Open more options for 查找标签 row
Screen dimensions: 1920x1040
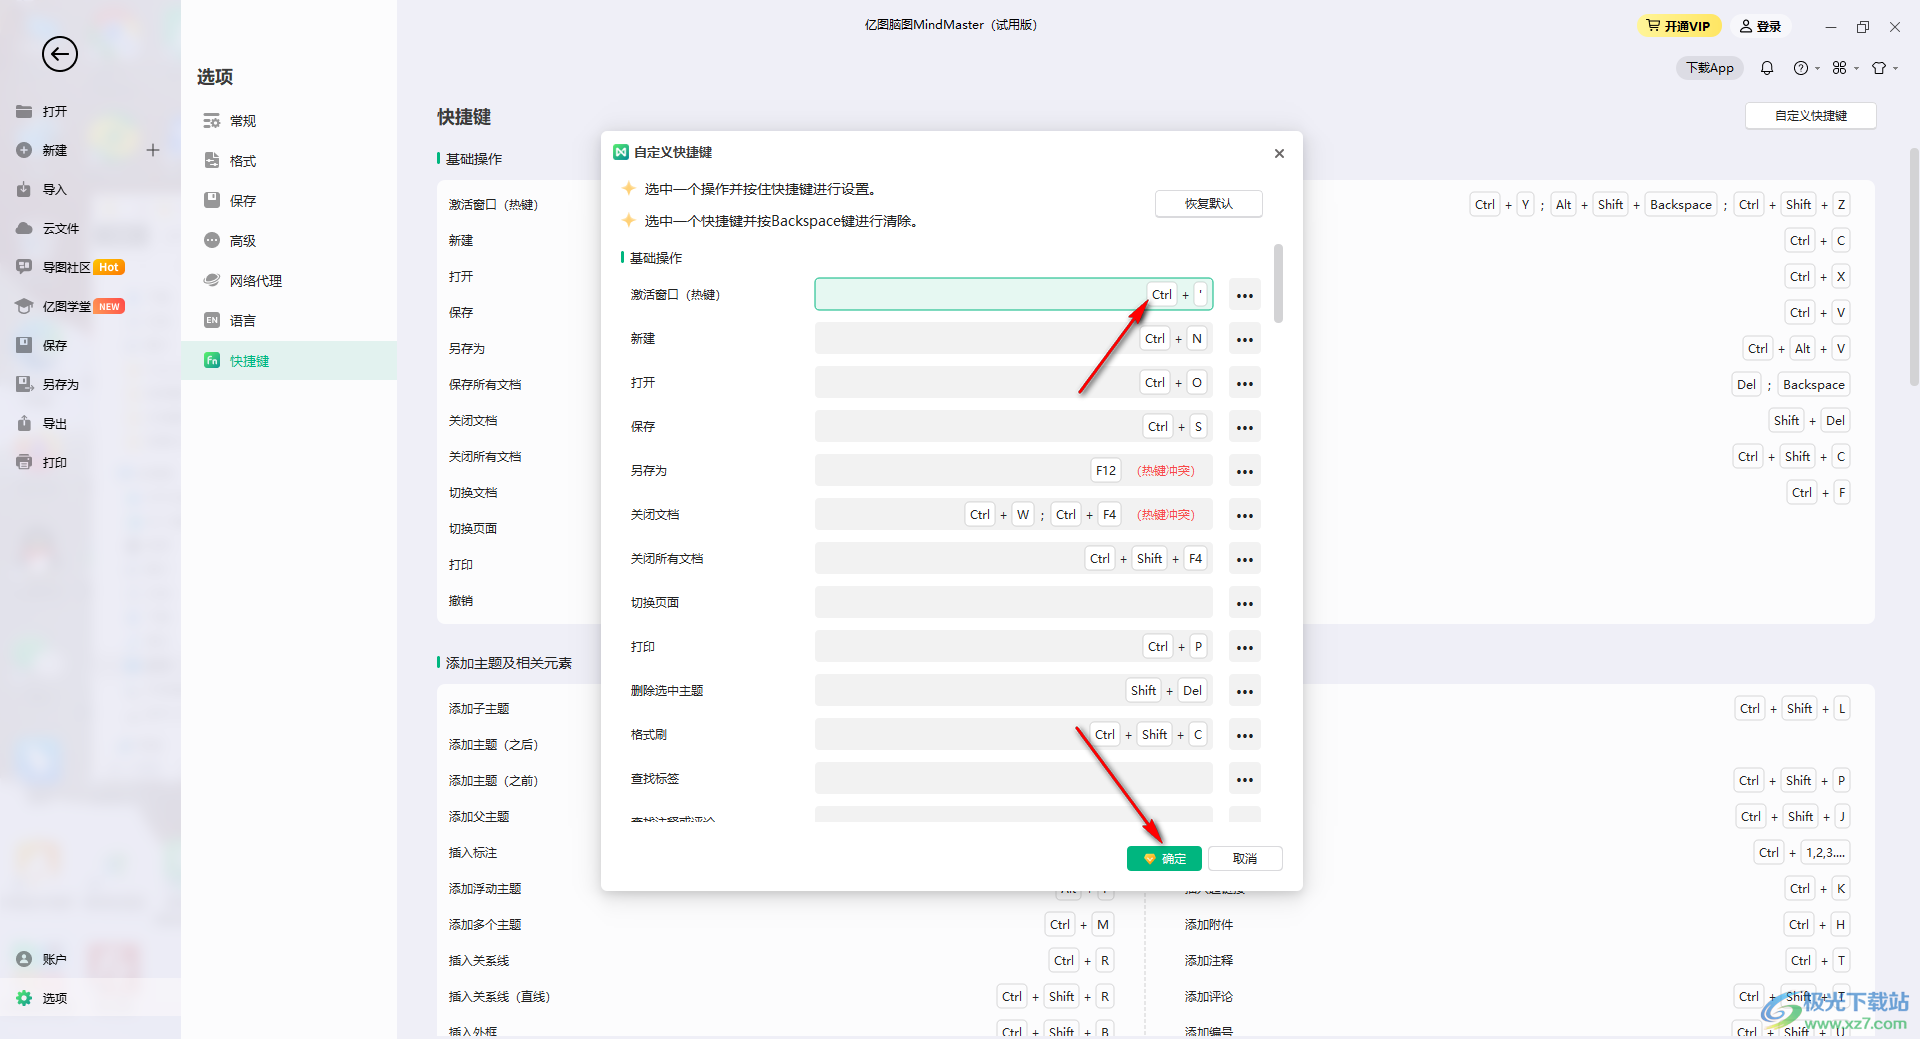tap(1244, 779)
